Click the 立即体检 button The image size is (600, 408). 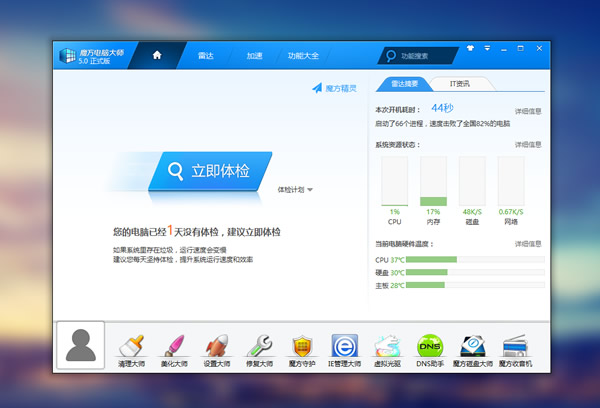point(210,171)
